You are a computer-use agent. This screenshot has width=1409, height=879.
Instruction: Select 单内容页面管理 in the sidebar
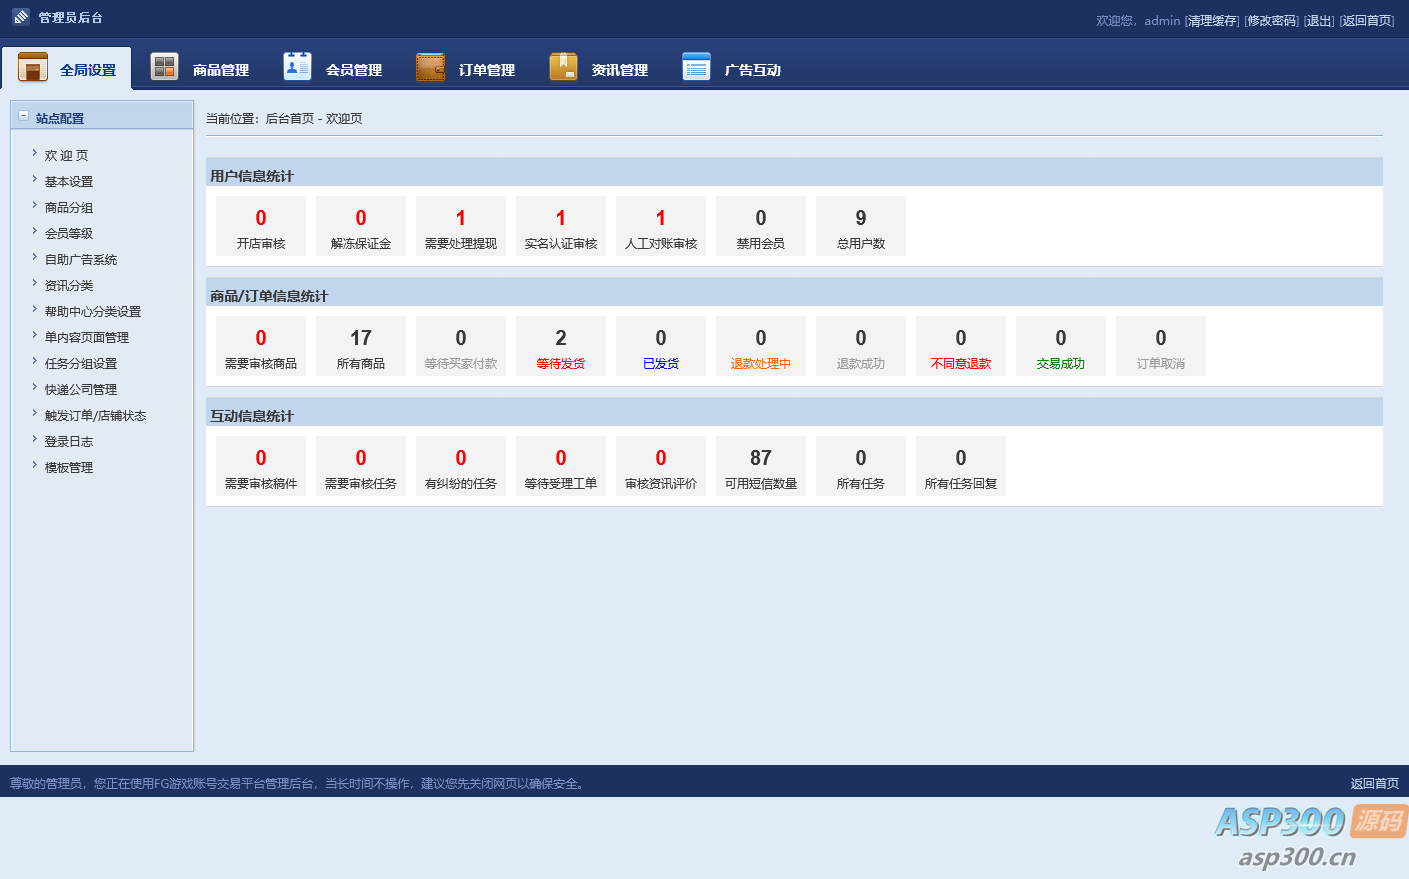pyautogui.click(x=87, y=338)
